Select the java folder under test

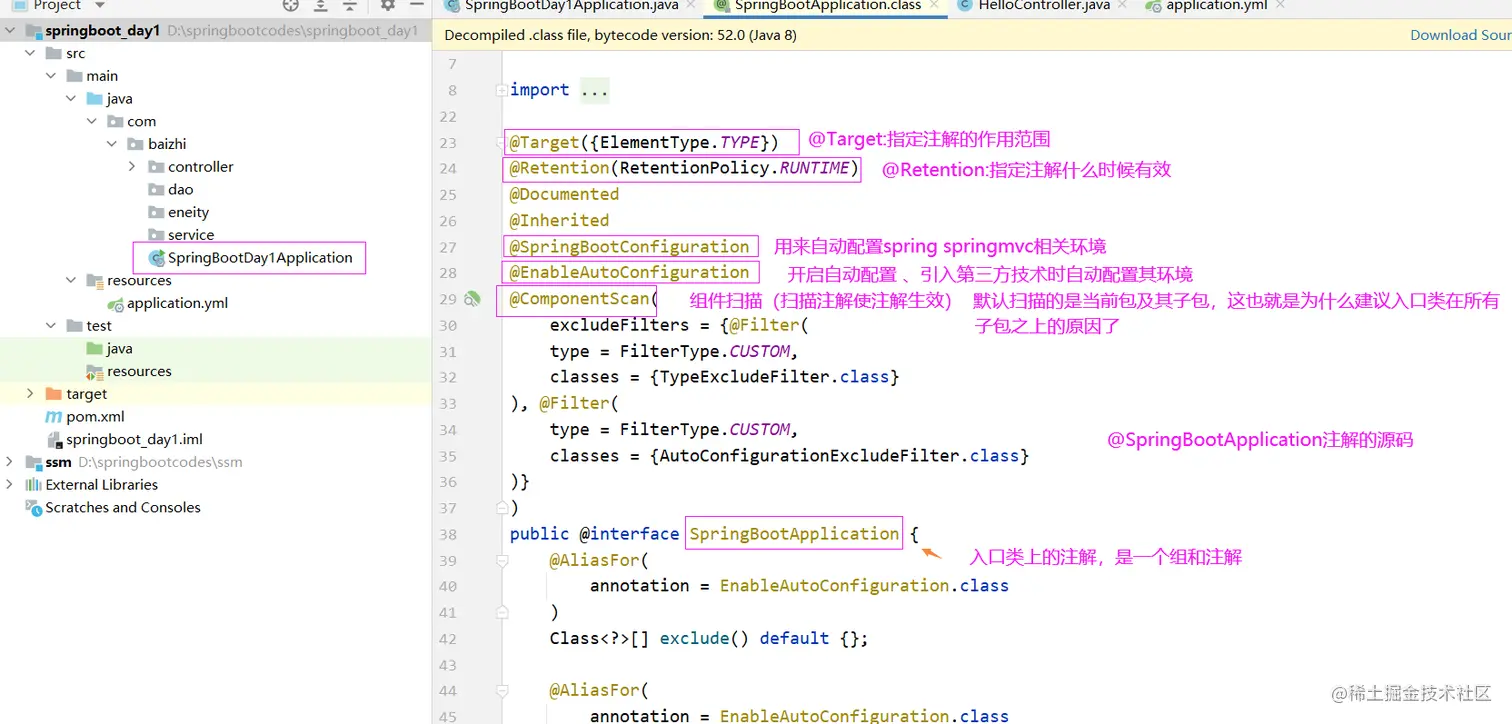pos(120,349)
